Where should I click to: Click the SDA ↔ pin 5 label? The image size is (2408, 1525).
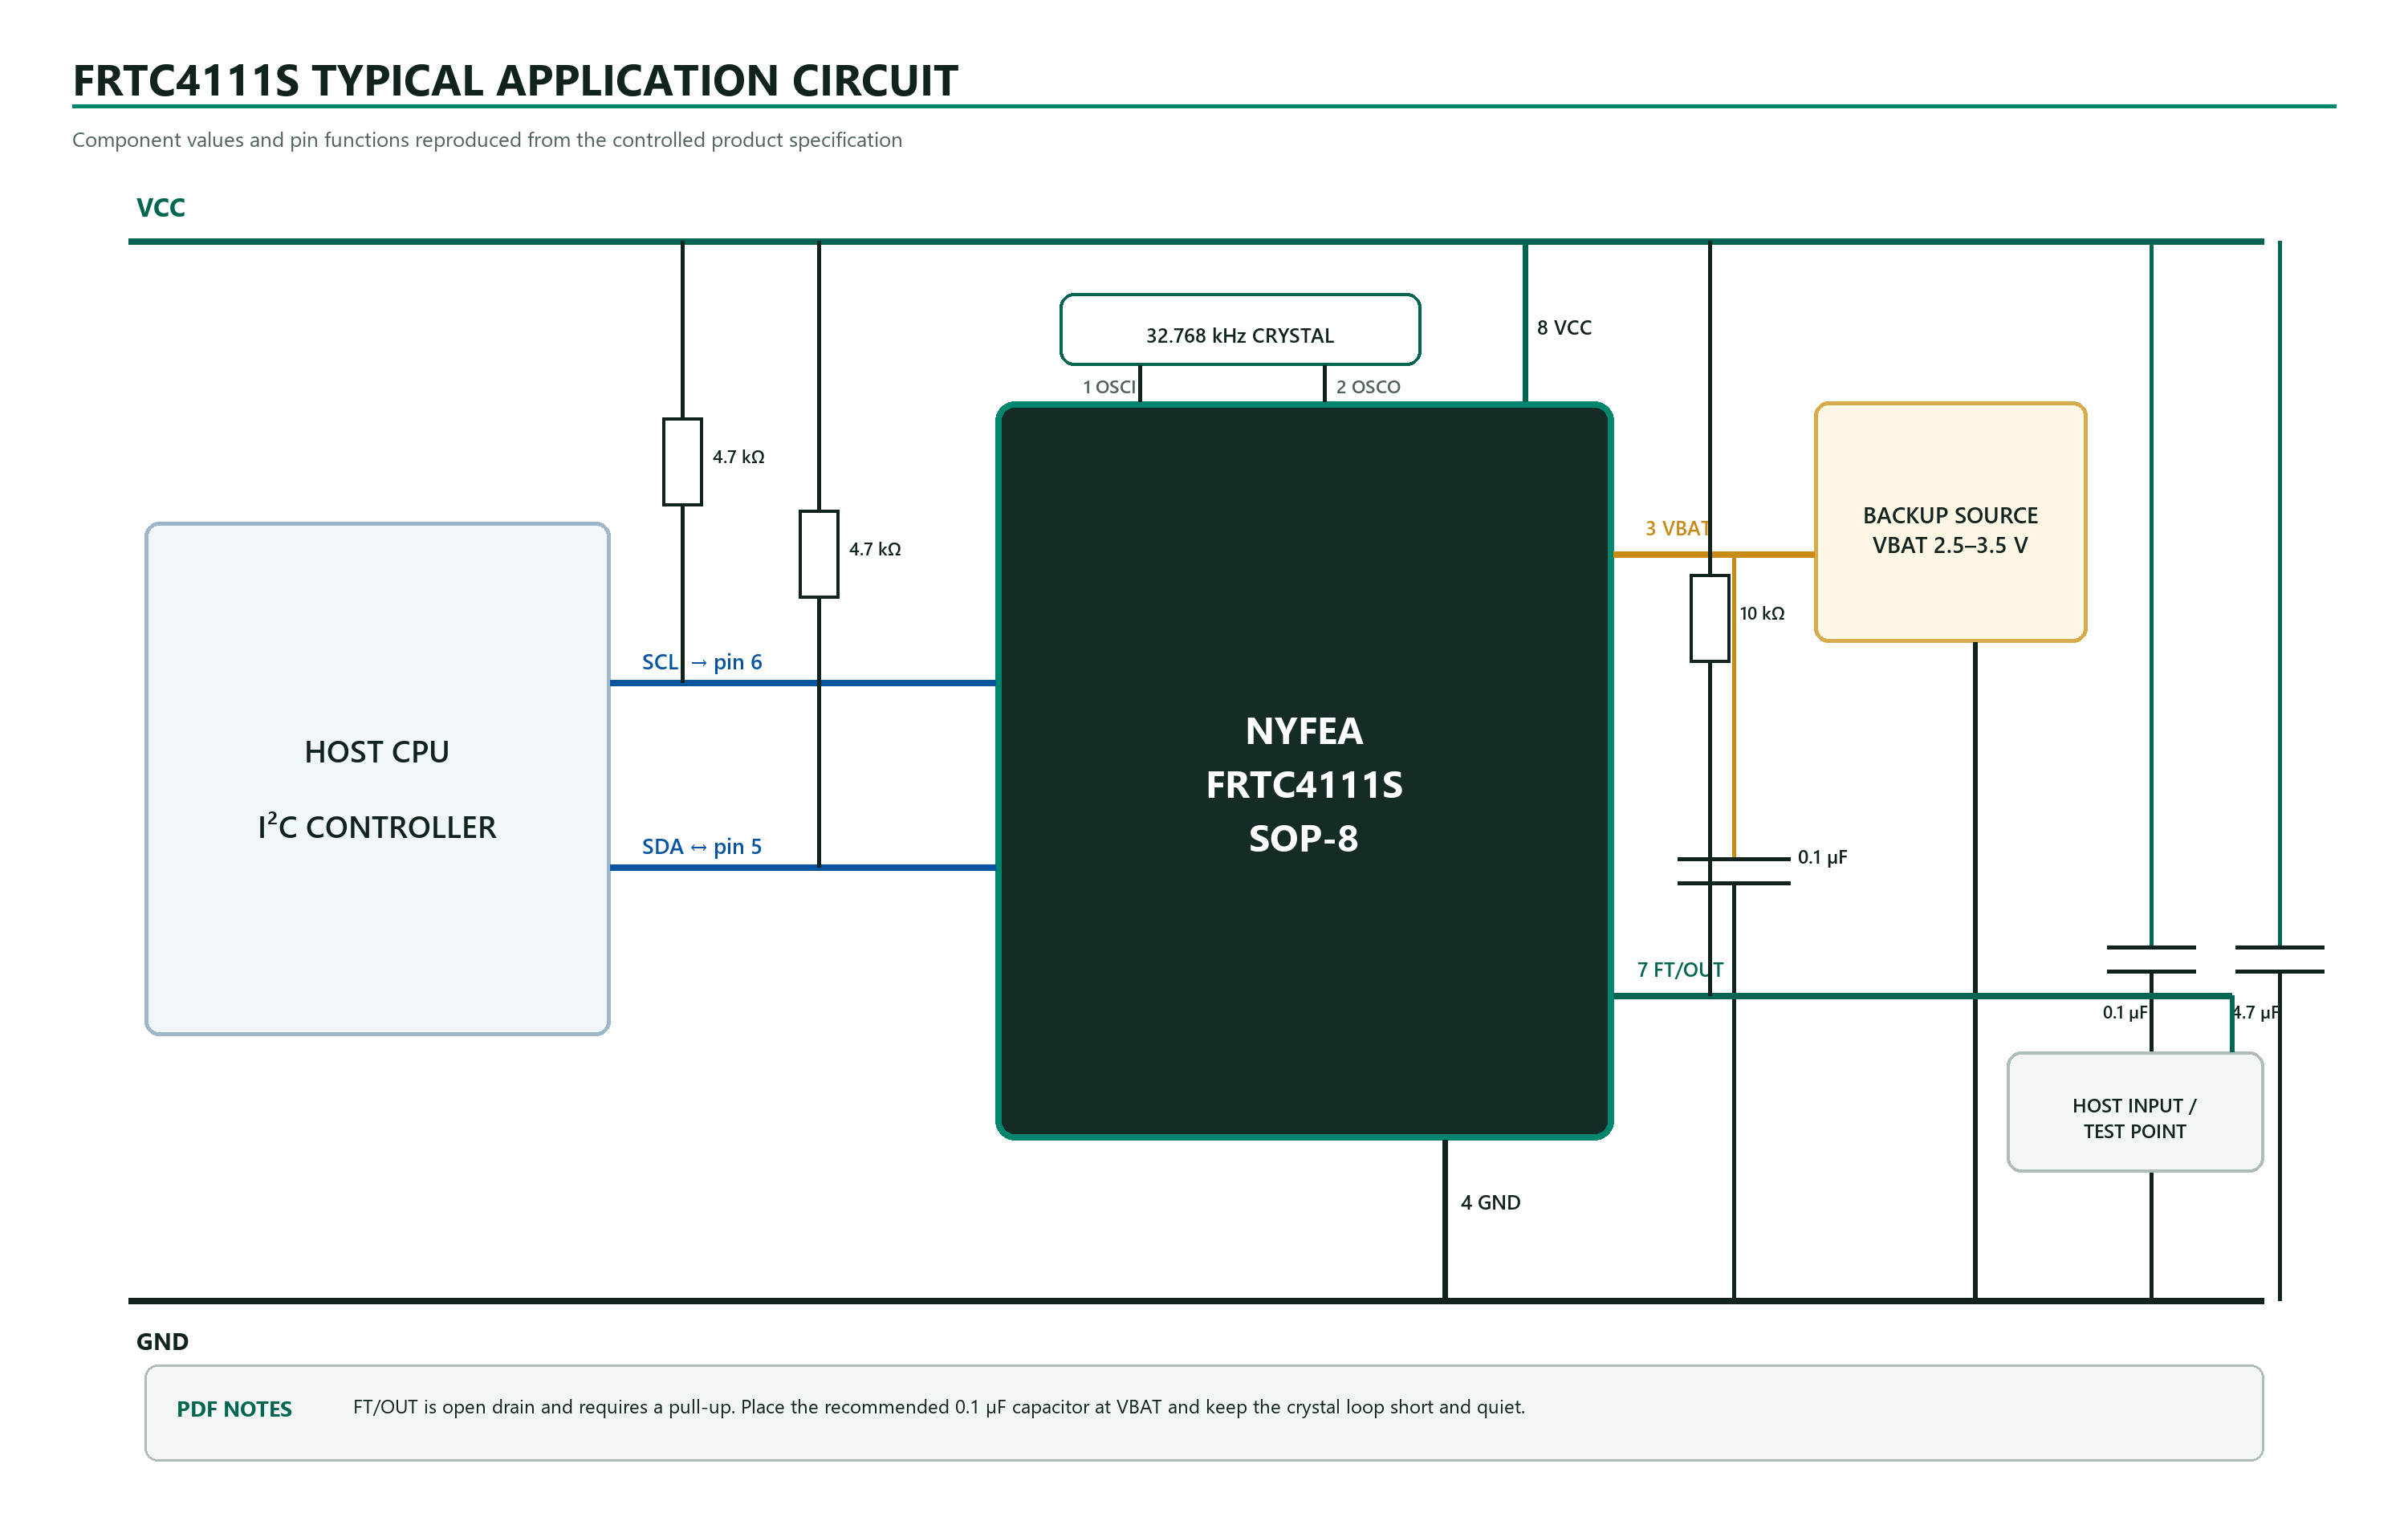pyautogui.click(x=702, y=847)
